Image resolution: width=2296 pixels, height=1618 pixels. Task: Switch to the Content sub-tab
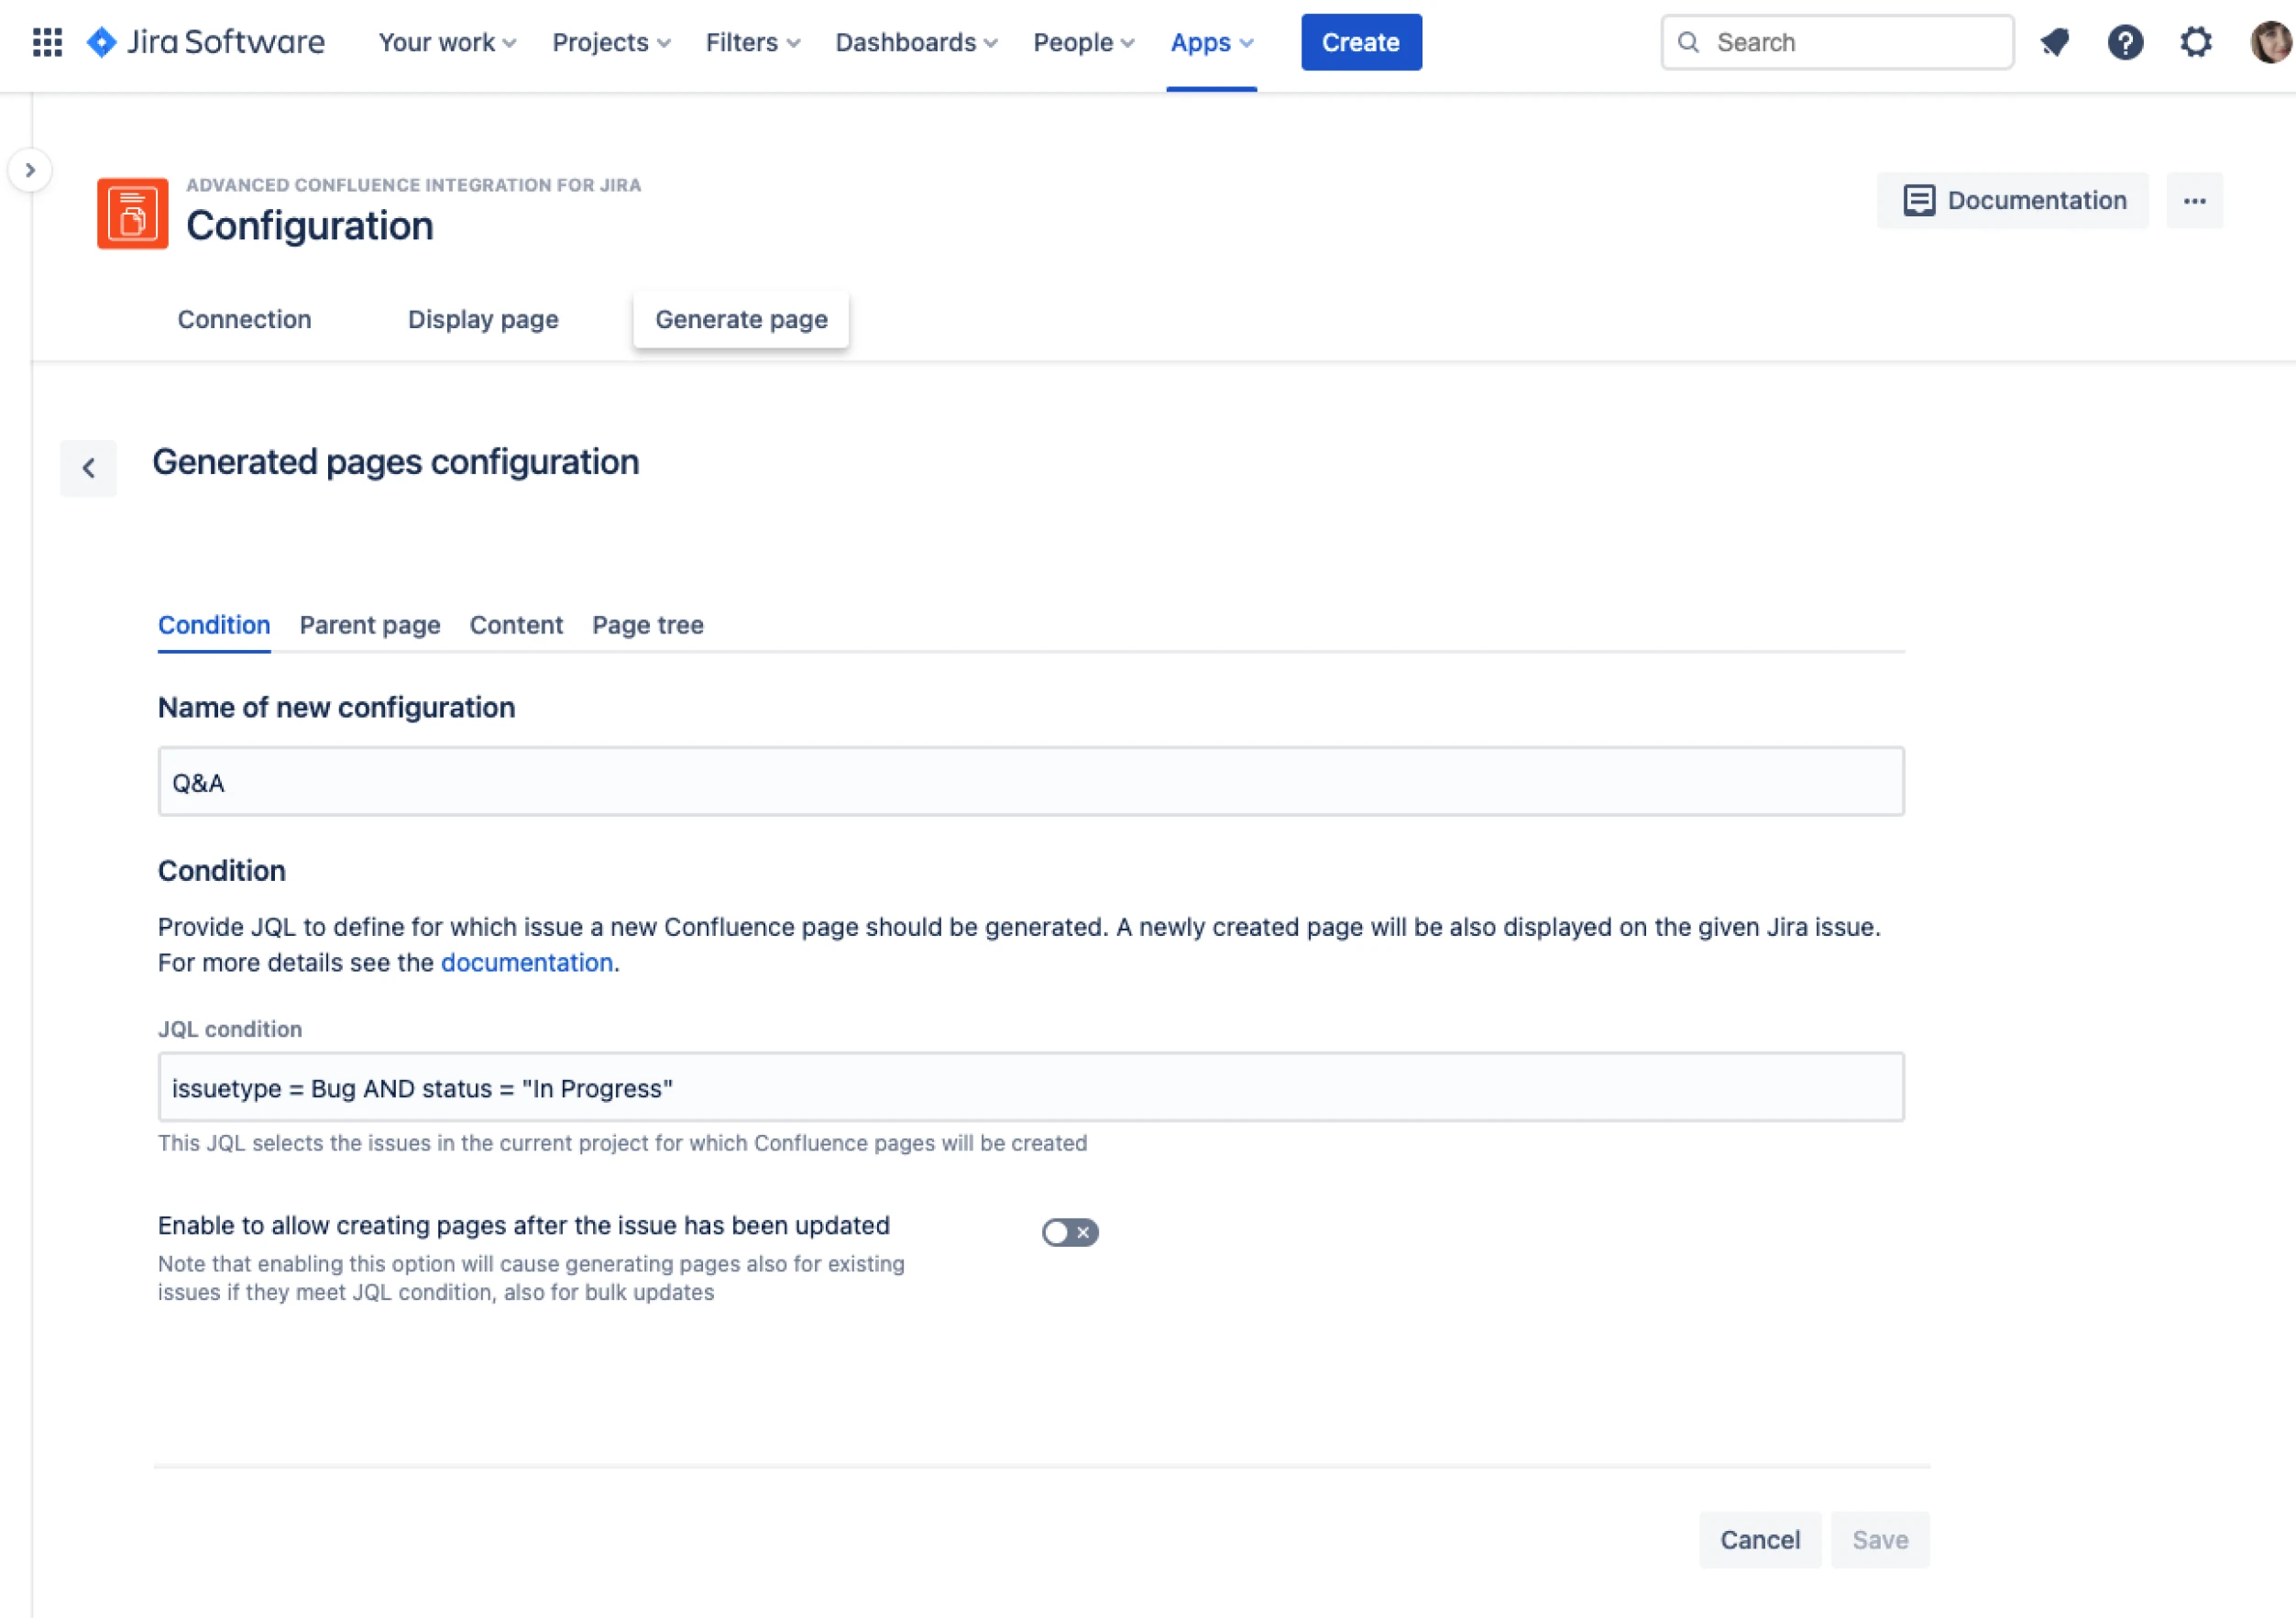point(516,626)
